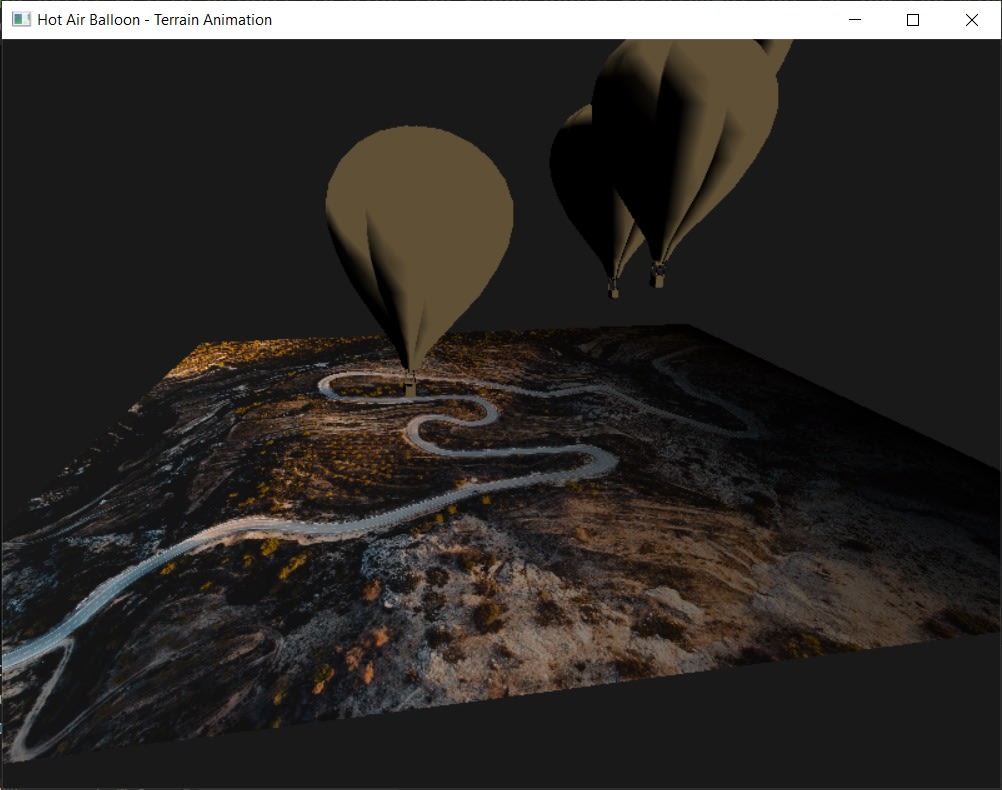Click the small balloon behind the big one

click(x=572, y=170)
